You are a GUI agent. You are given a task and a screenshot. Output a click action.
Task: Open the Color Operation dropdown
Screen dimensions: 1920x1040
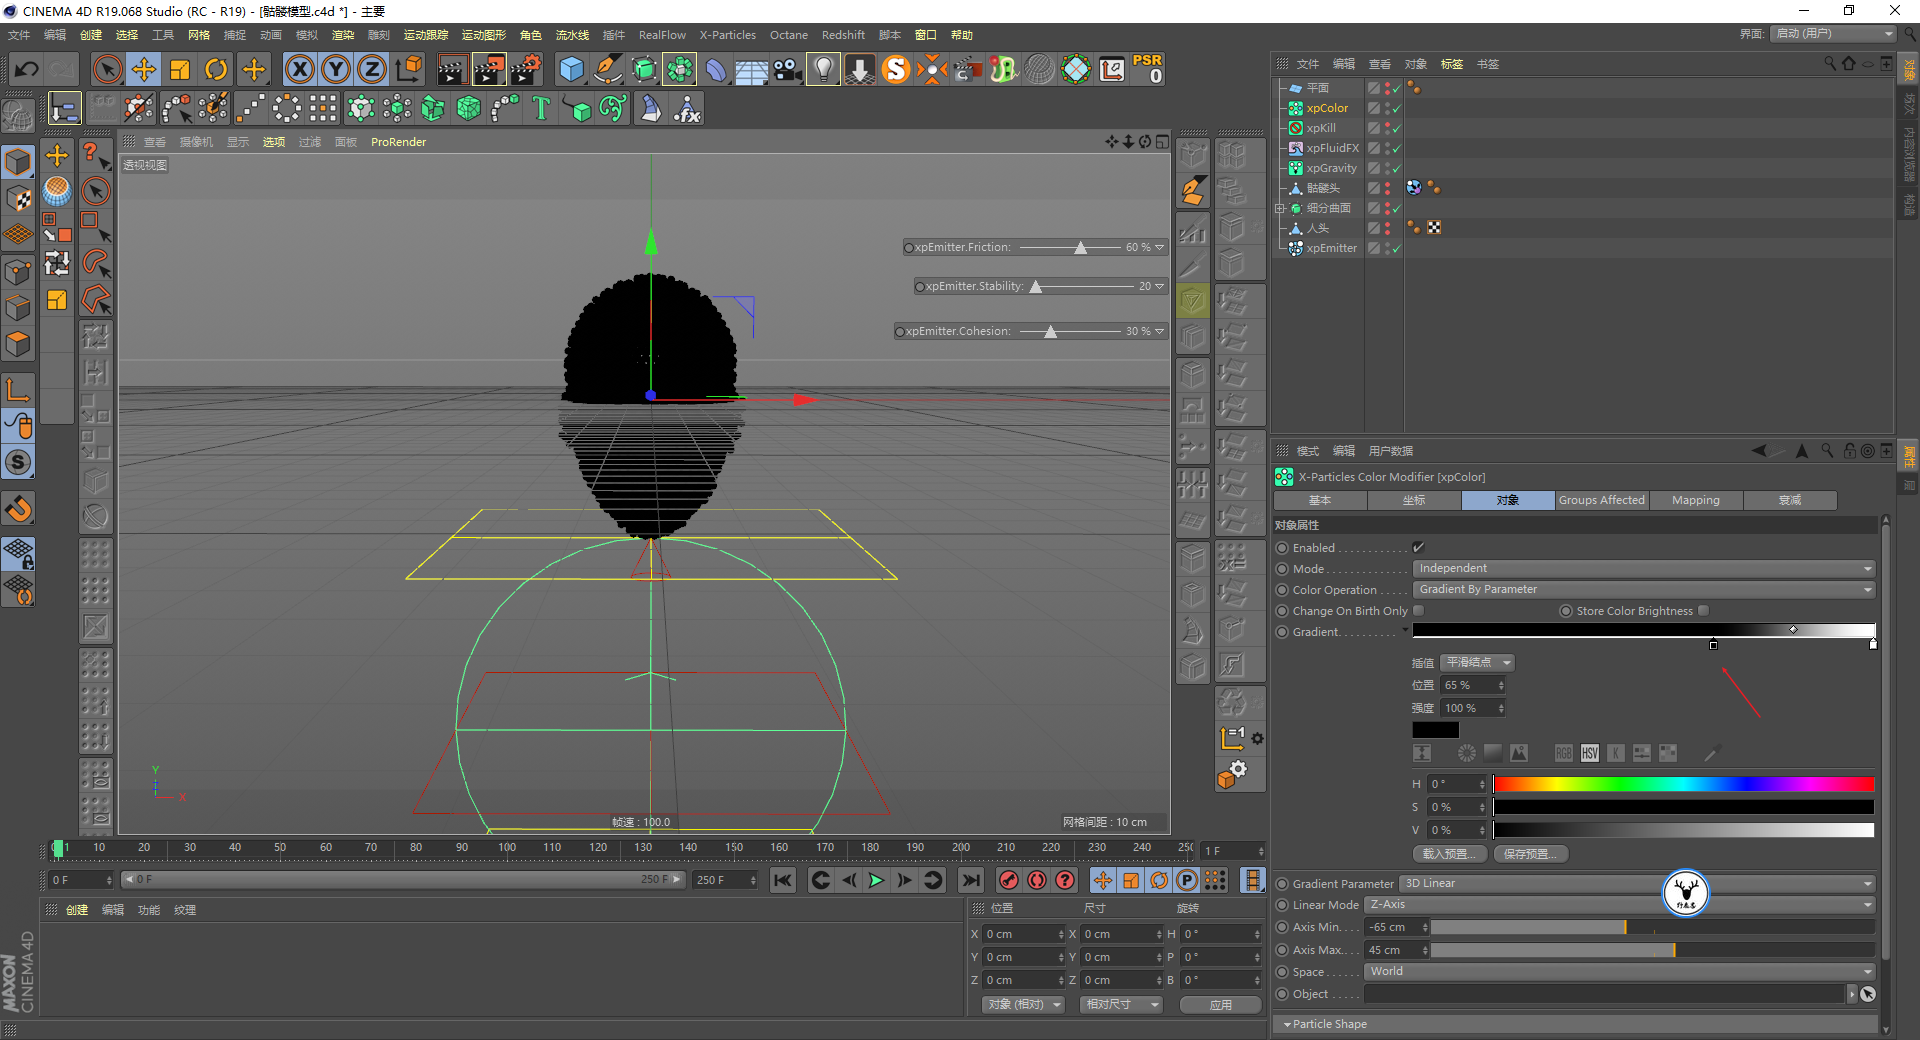1643,590
